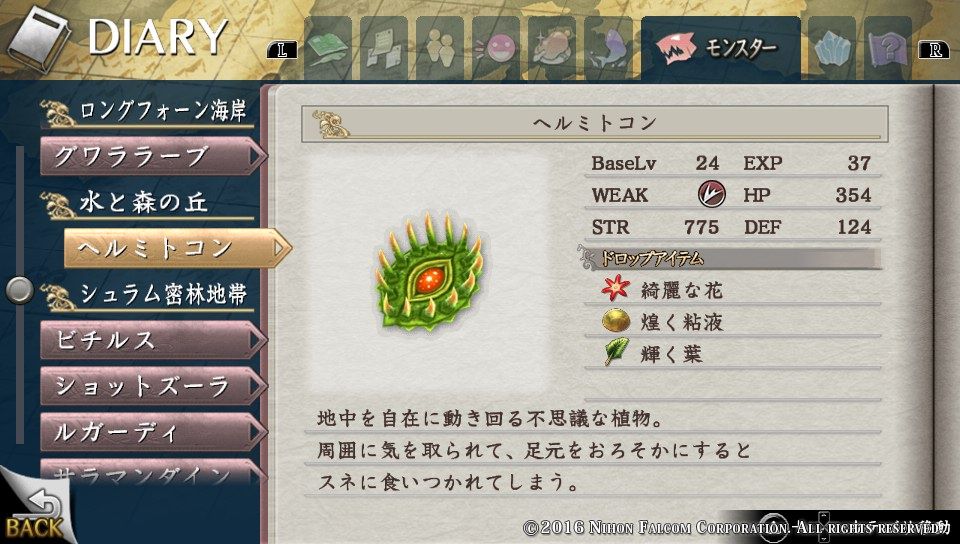Open the blue crystal materials tab icon
The width and height of the screenshot is (960, 544).
coord(832,48)
